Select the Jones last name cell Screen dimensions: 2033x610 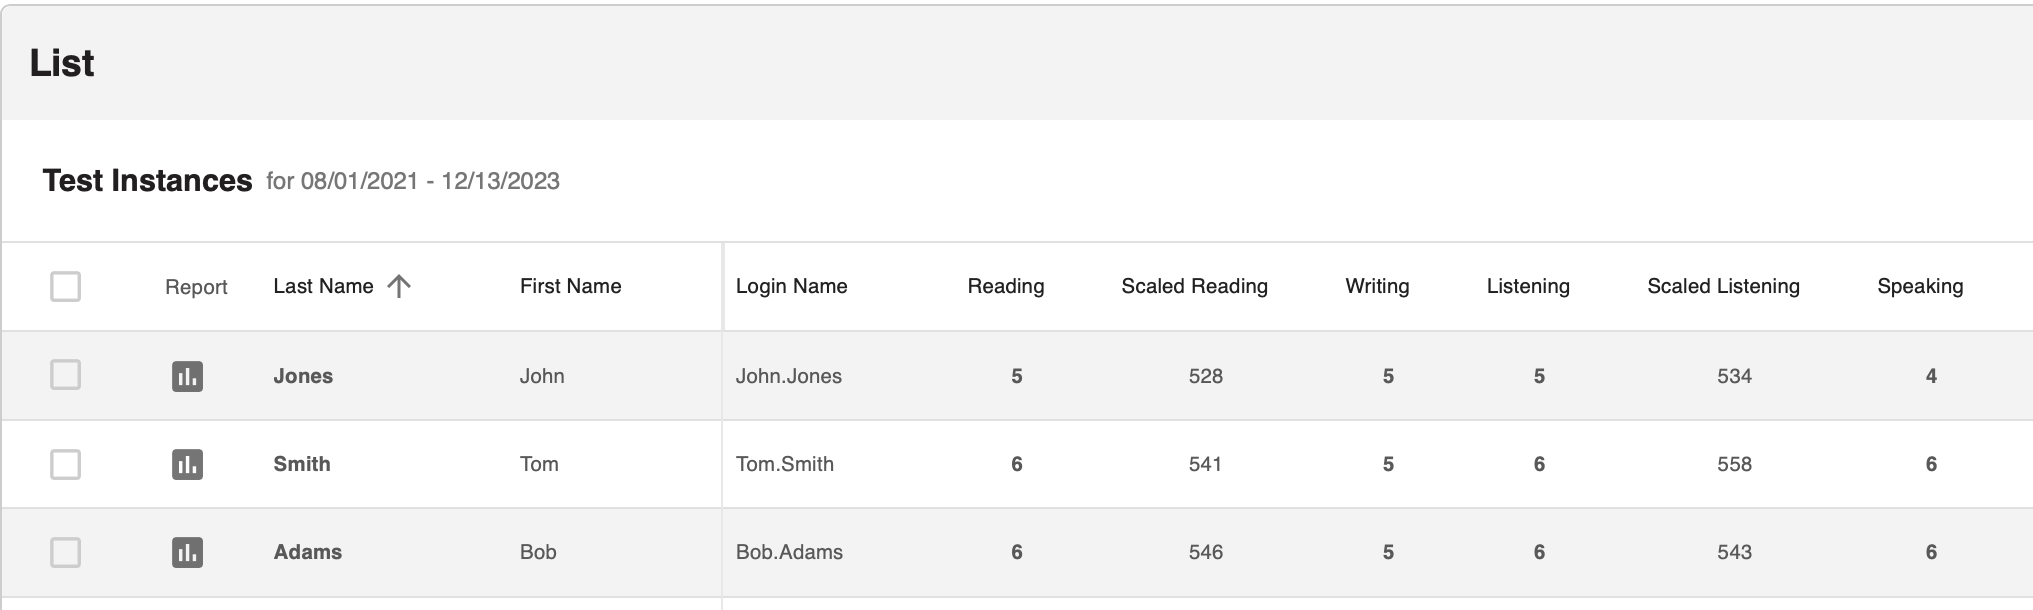303,376
